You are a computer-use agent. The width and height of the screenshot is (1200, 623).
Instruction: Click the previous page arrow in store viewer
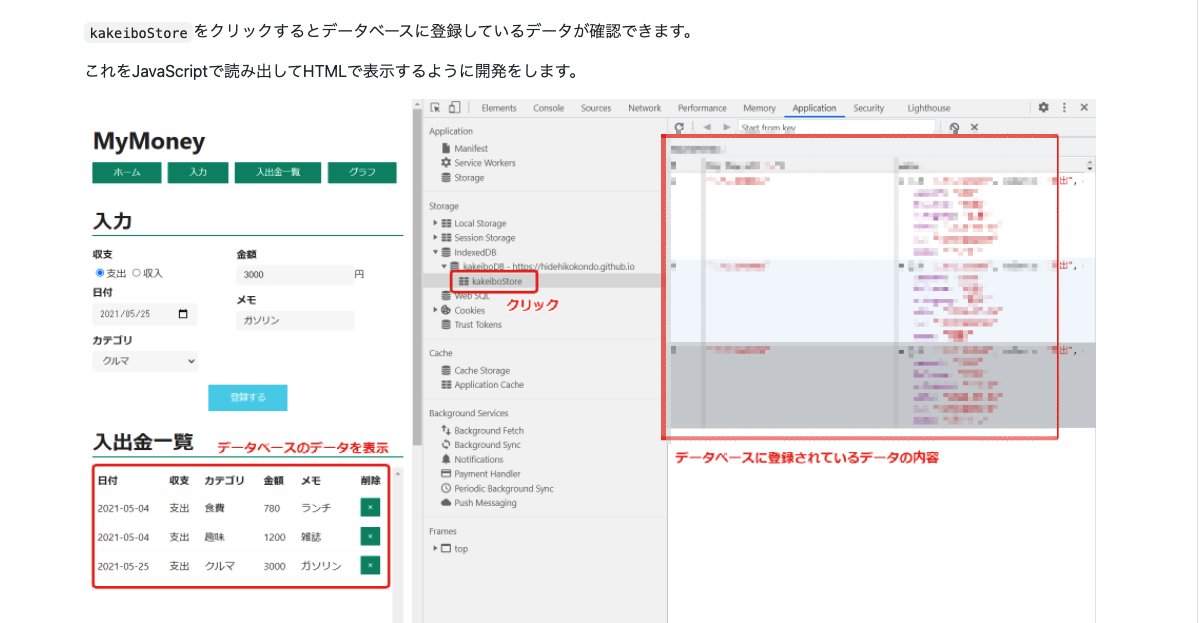pyautogui.click(x=708, y=126)
